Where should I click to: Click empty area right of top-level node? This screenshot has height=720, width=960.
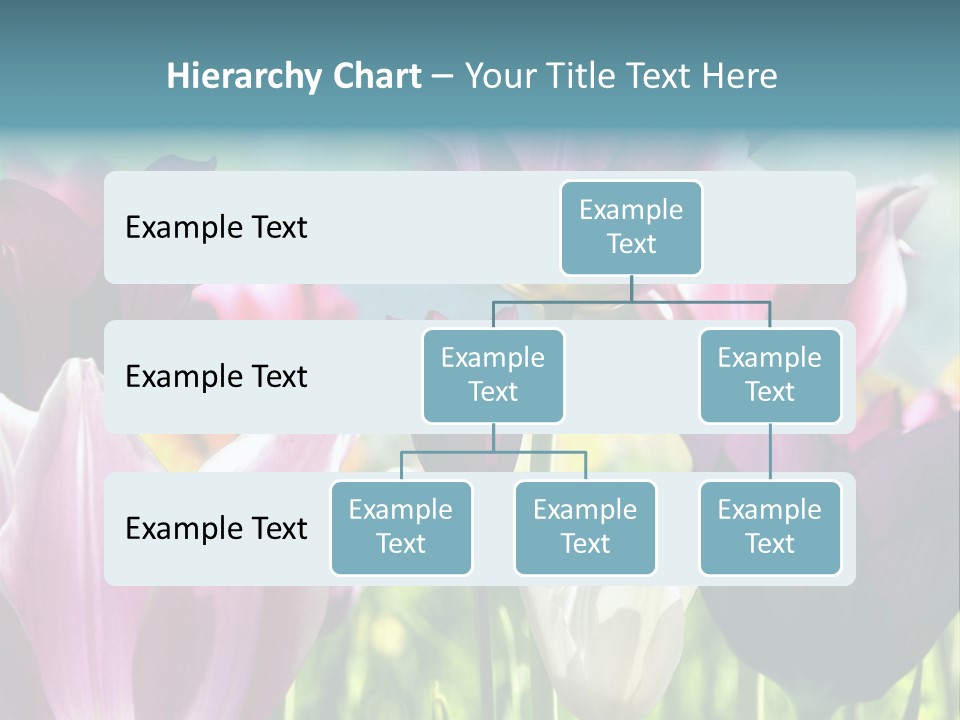(780, 227)
